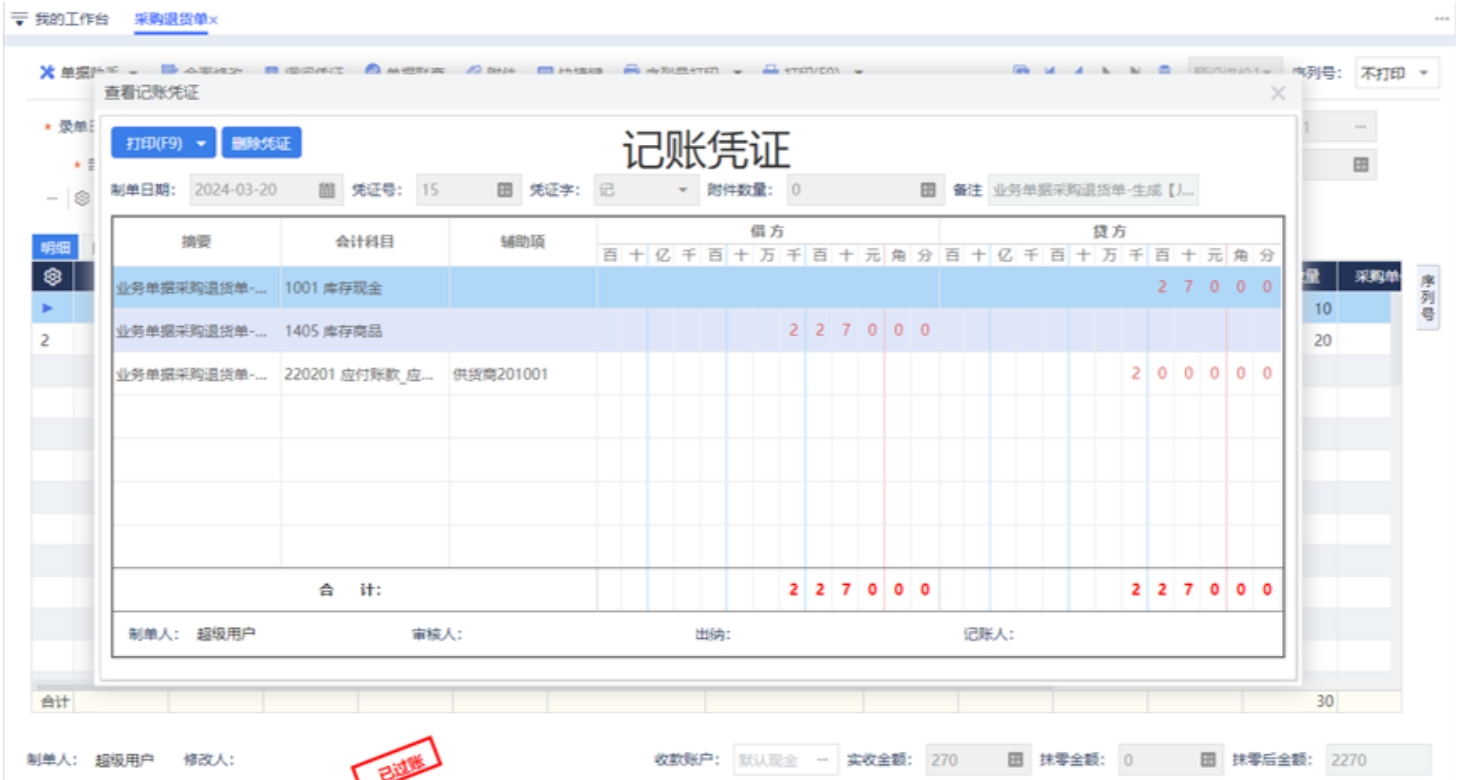
Task: Select the 1405 库存商品 account cell
Action: 365,331
